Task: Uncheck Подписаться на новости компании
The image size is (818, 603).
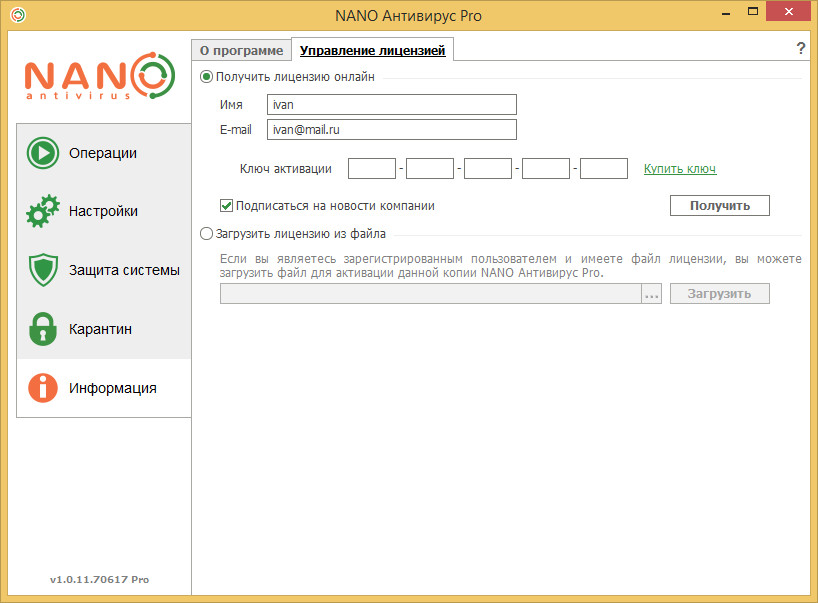Action: 226,206
